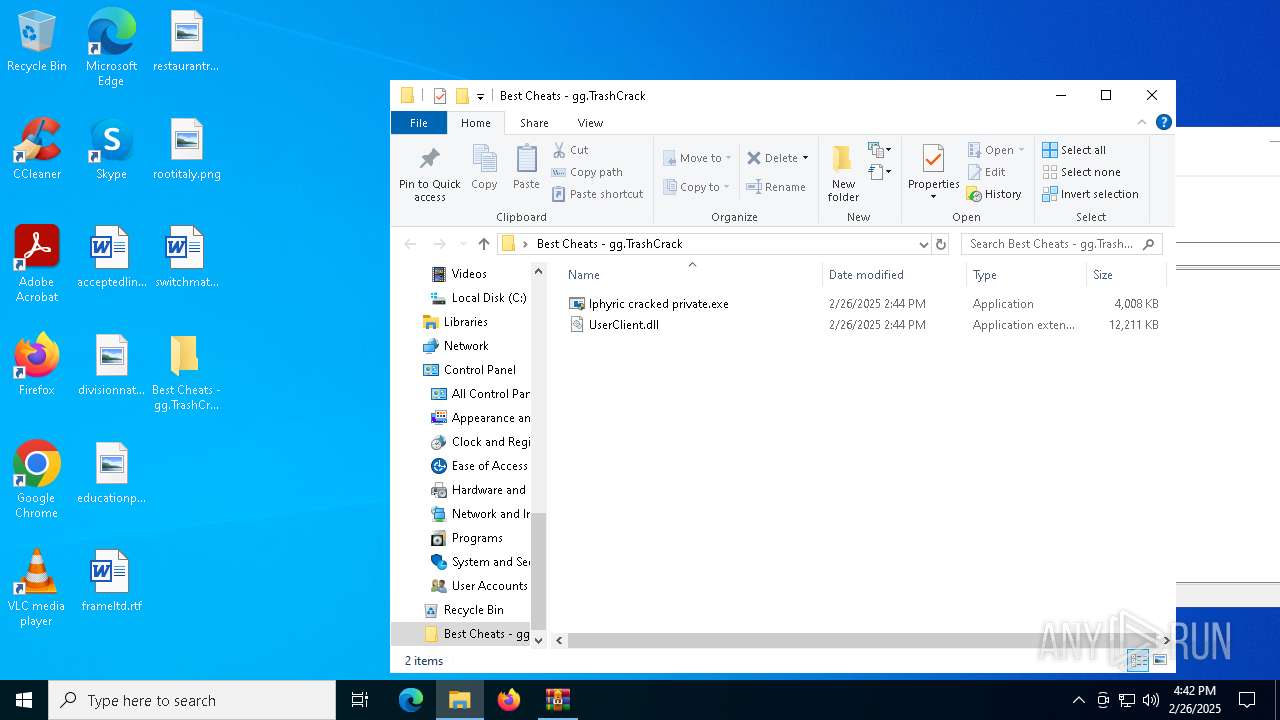This screenshot has width=1280, height=720.
Task: Click Edit in ribbon Open group
Action: point(986,172)
